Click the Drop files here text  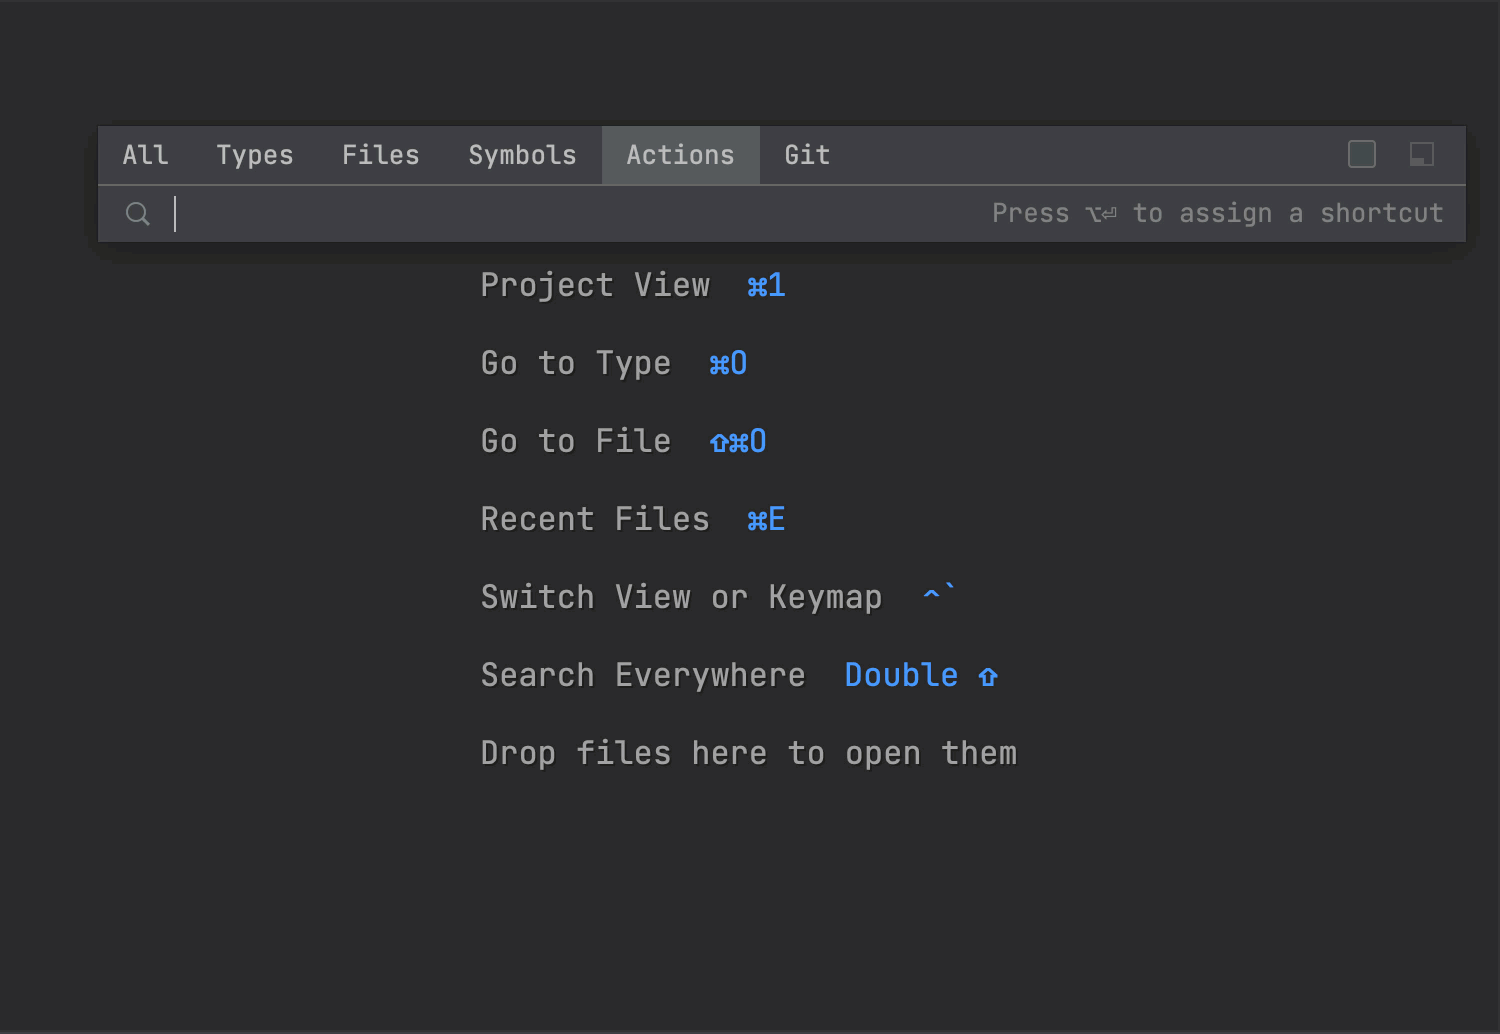click(x=748, y=753)
